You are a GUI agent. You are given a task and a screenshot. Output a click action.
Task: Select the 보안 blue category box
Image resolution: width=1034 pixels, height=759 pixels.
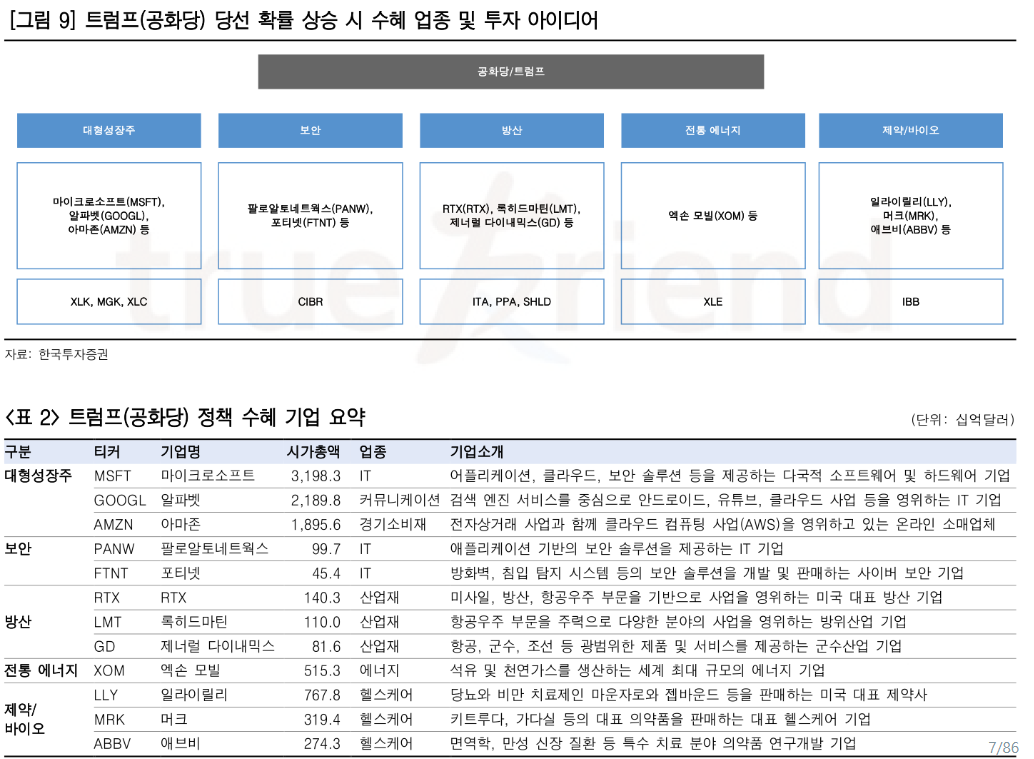click(310, 130)
